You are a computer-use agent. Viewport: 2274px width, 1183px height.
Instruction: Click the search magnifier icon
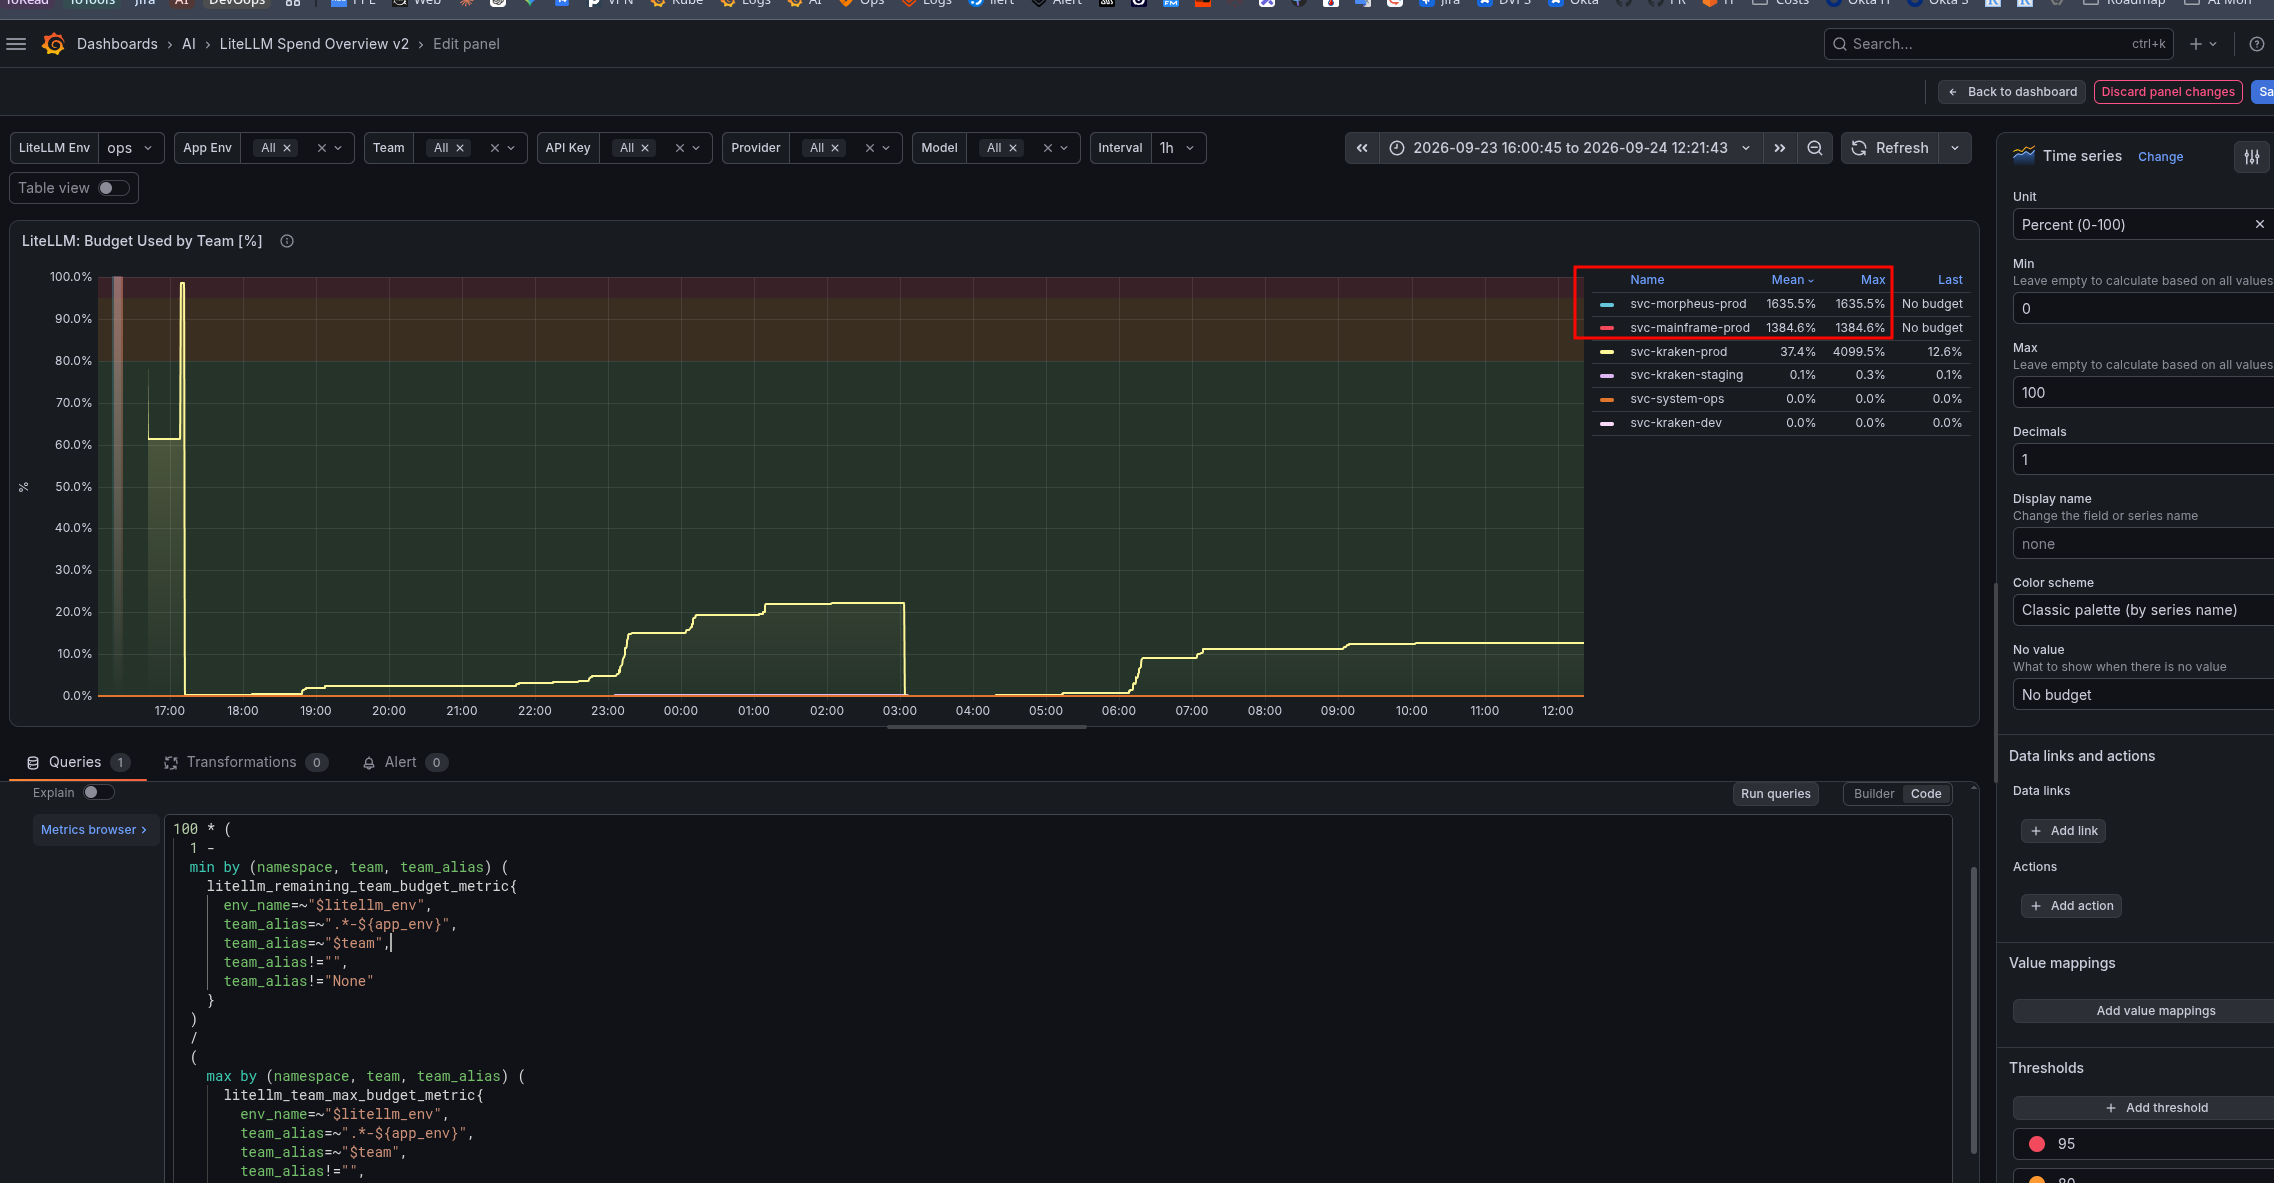1840,44
